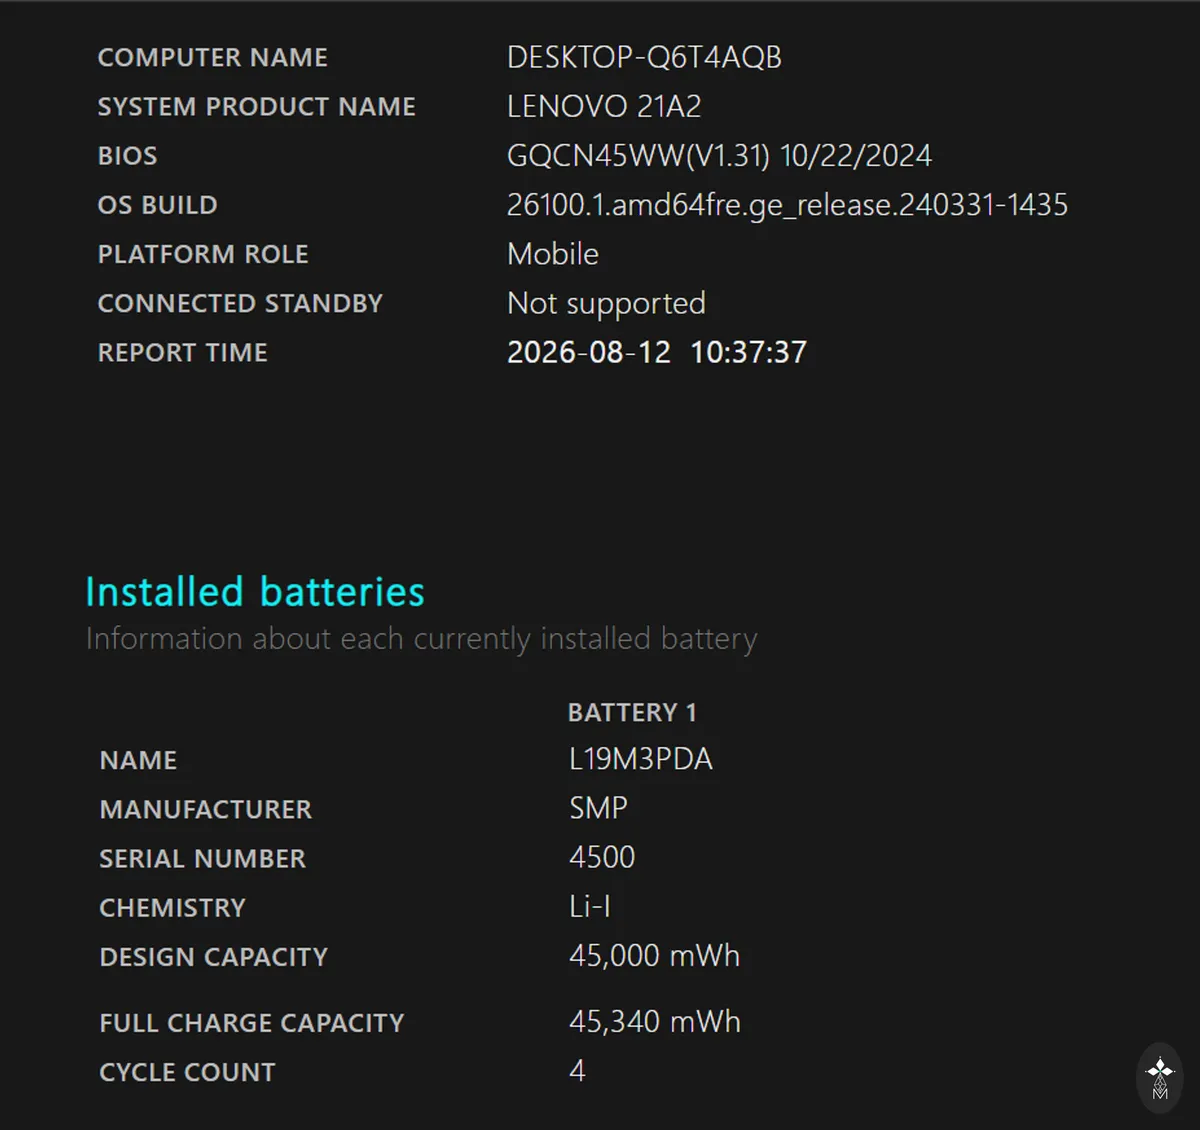This screenshot has width=1200, height=1130.
Task: Select the 45,340 mWh full charge capacity
Action: click(655, 1022)
